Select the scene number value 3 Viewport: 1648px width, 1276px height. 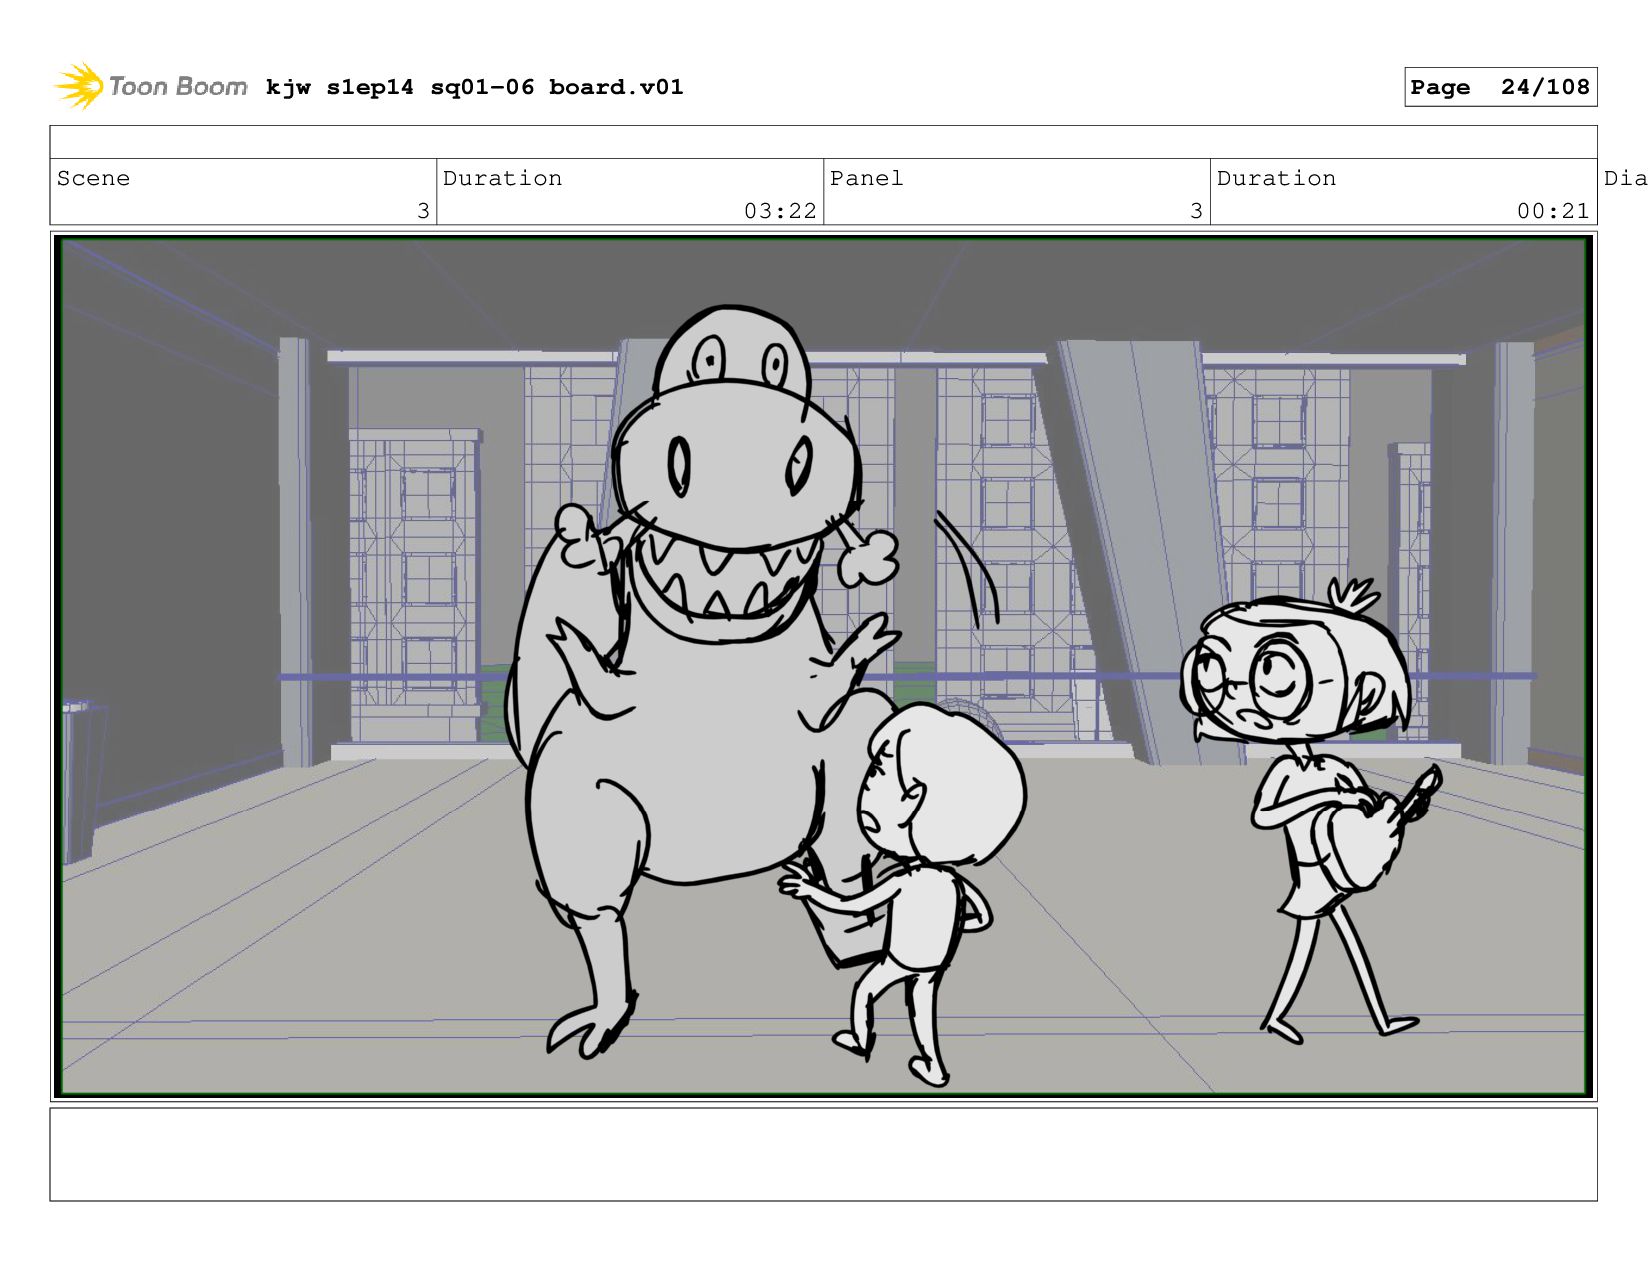(x=423, y=210)
